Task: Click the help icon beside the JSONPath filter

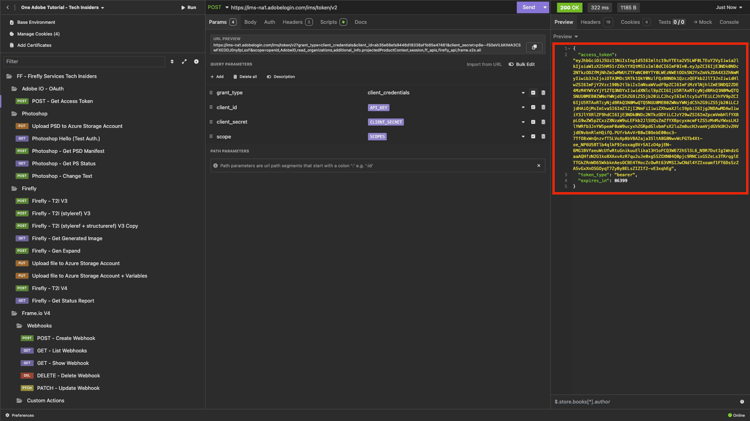Action: tap(742, 402)
